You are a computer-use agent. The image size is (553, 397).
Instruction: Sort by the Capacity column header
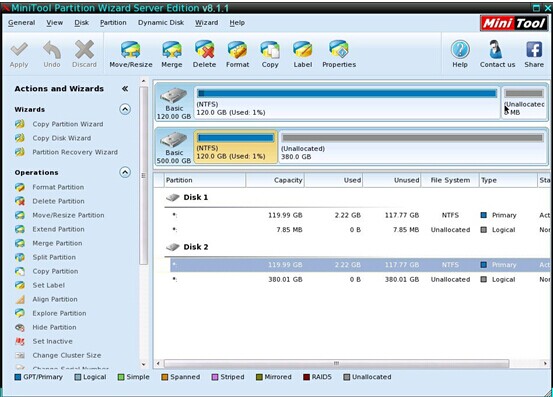pos(275,180)
